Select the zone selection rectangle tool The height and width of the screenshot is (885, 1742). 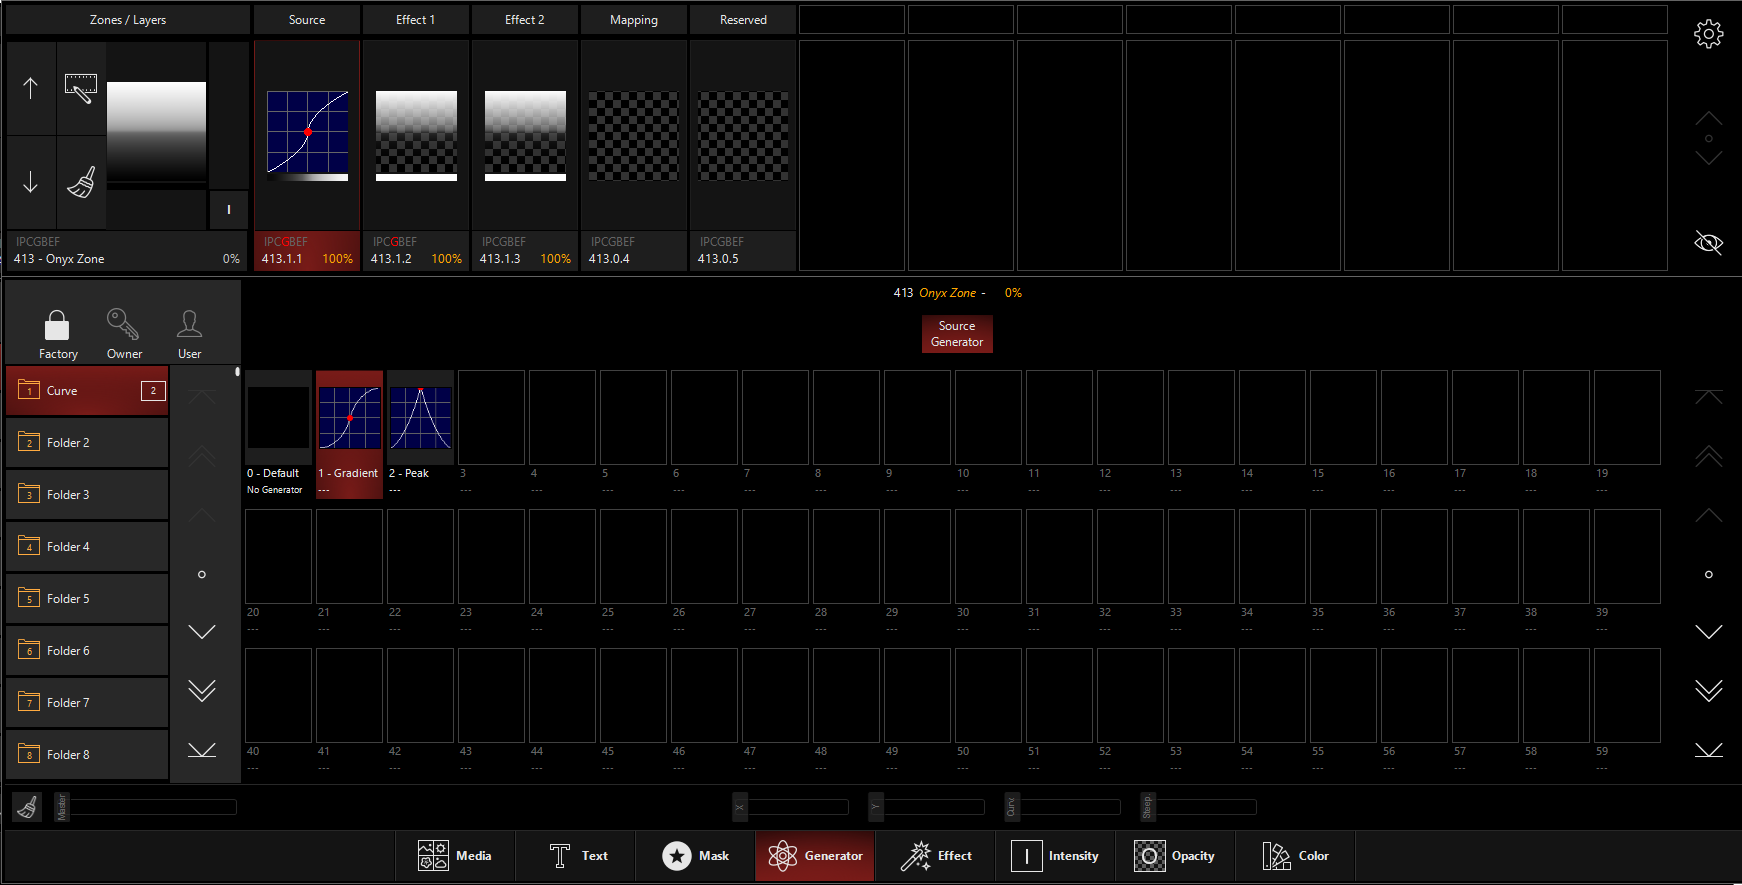pyautogui.click(x=81, y=88)
